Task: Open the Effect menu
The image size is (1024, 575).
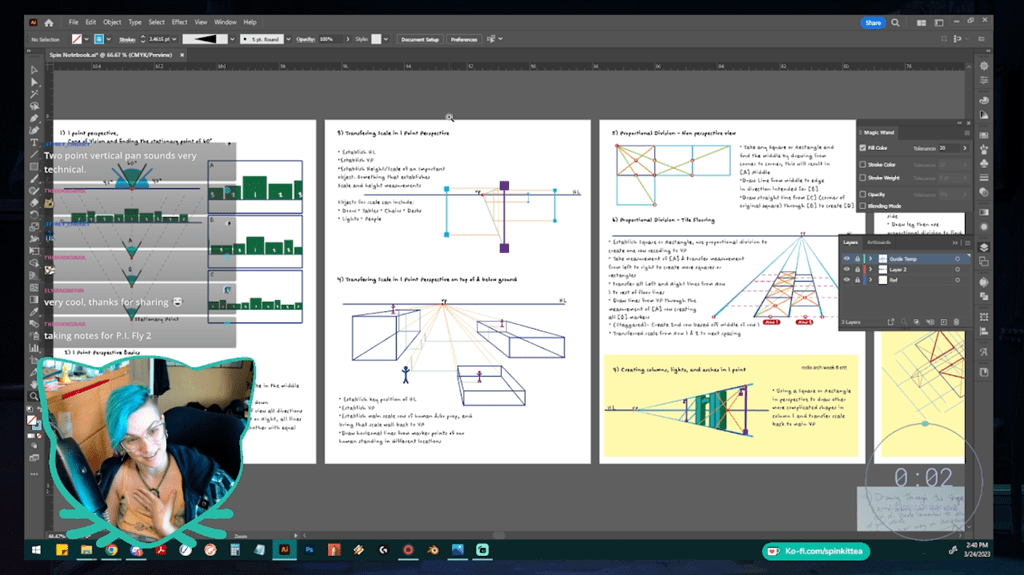Action: (x=180, y=22)
